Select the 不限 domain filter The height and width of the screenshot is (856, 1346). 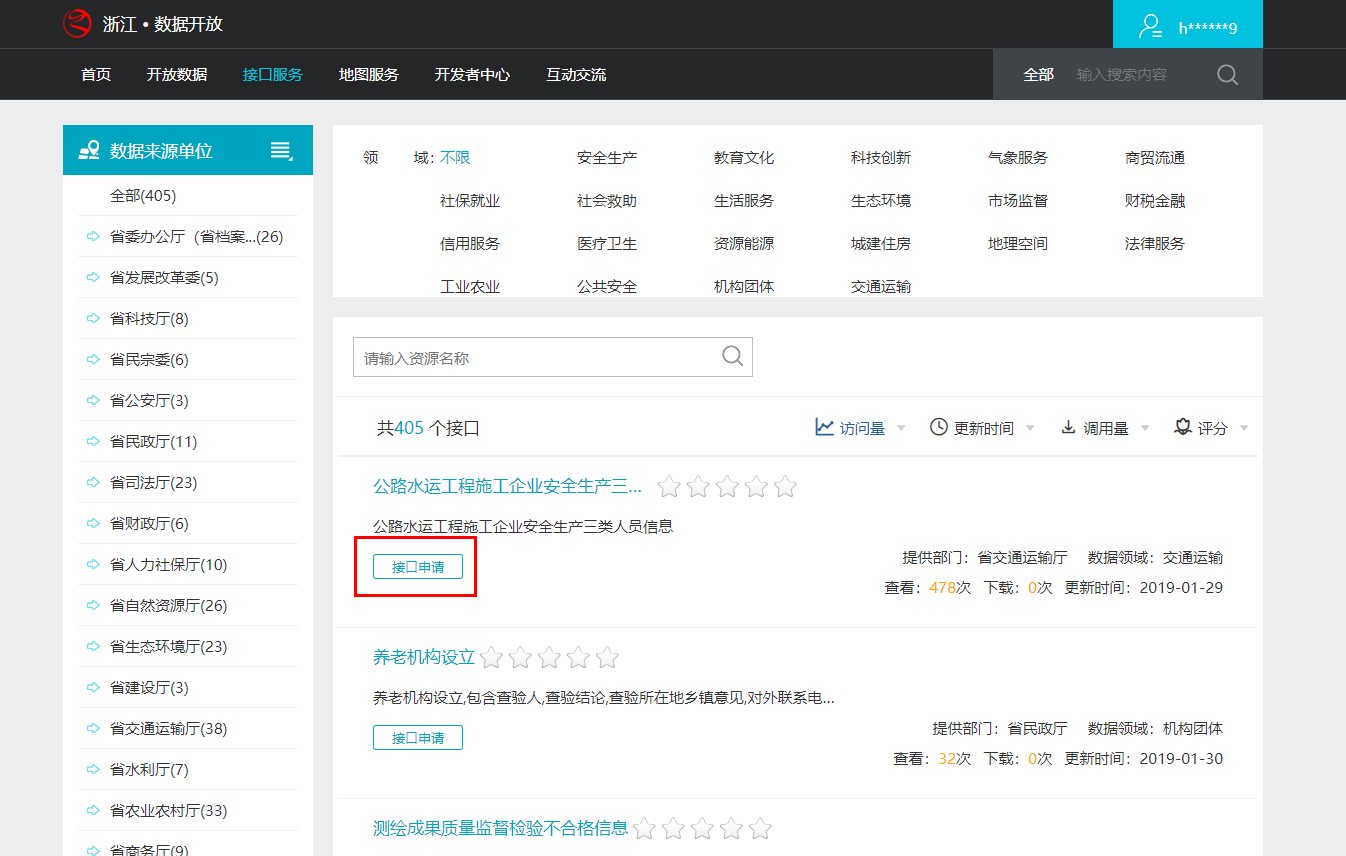(455, 158)
